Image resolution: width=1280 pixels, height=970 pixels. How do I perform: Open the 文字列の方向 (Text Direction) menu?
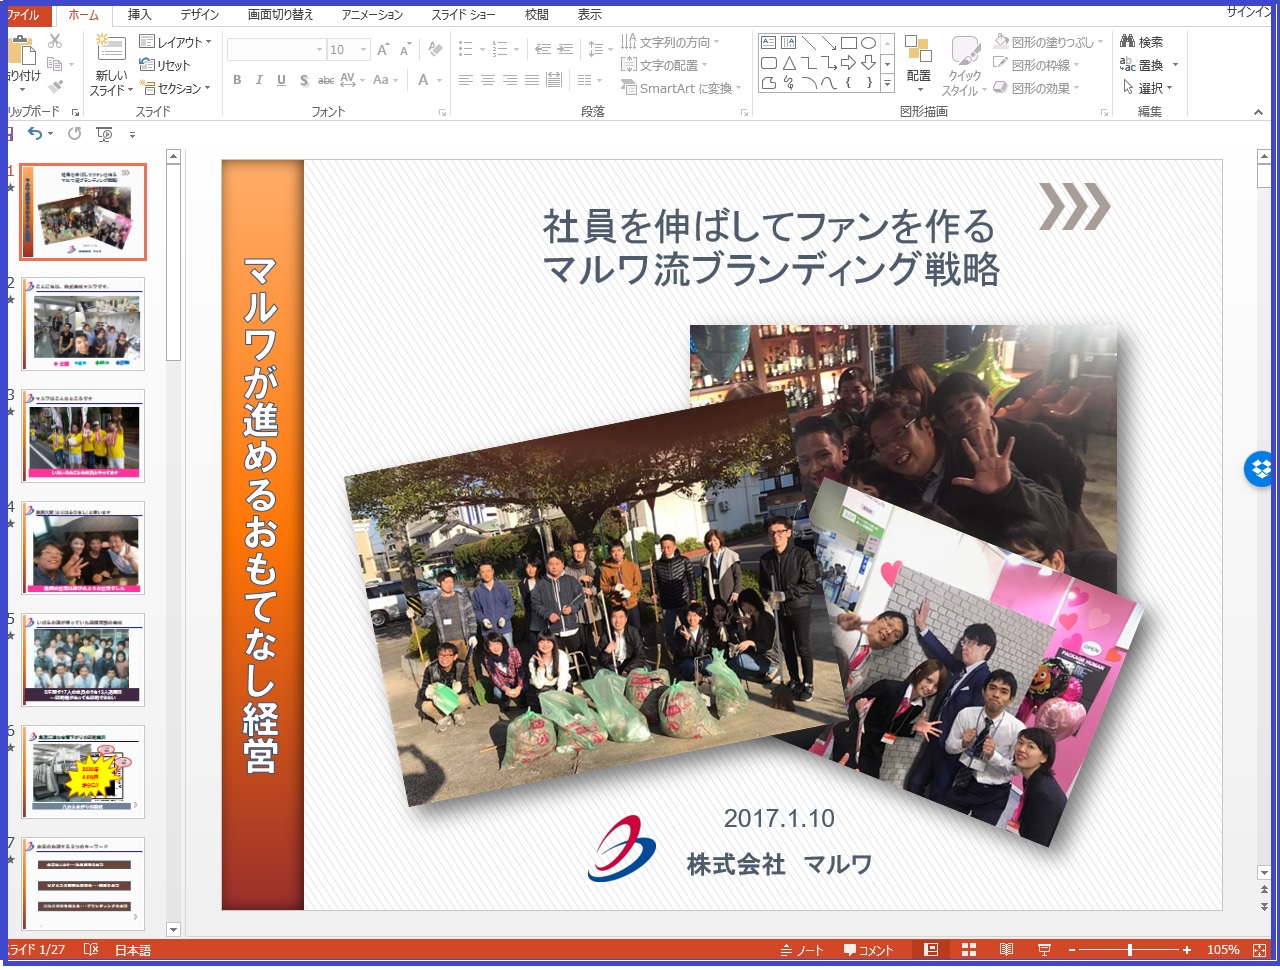[x=670, y=42]
